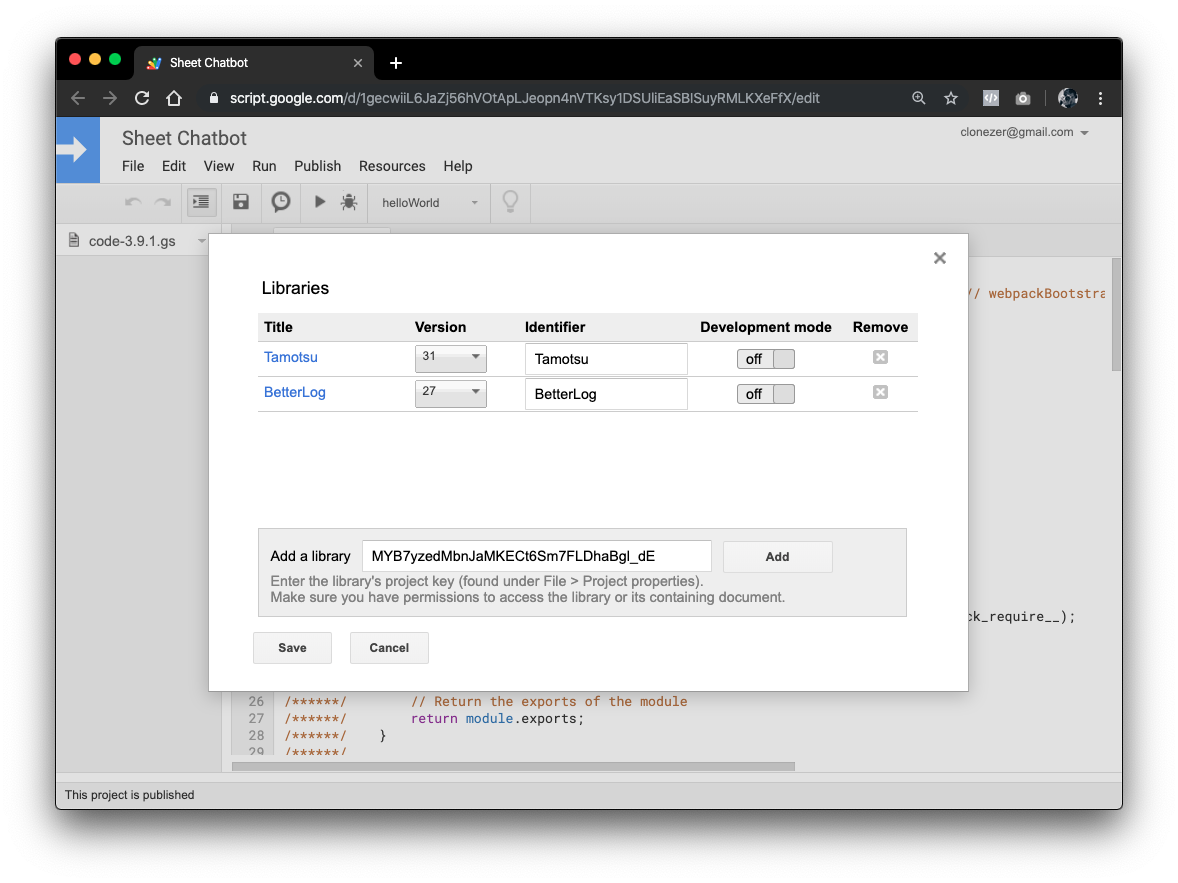Click the 'Version' column header

click(440, 327)
